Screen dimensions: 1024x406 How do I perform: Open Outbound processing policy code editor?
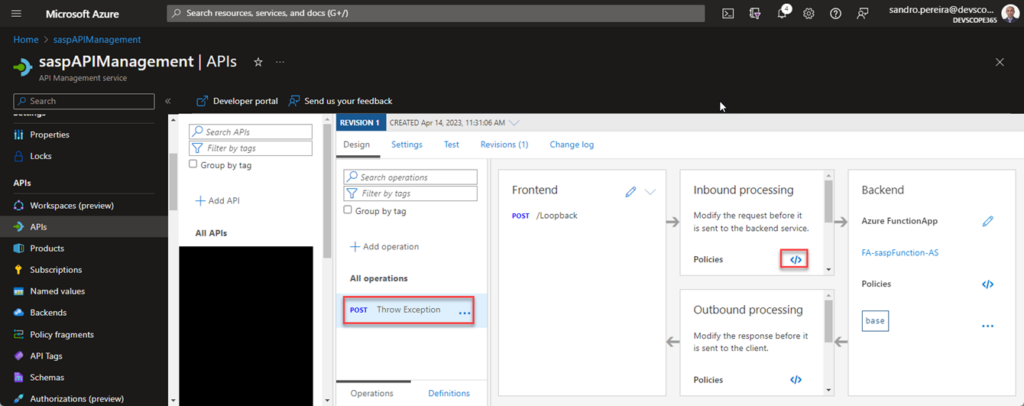coord(795,380)
